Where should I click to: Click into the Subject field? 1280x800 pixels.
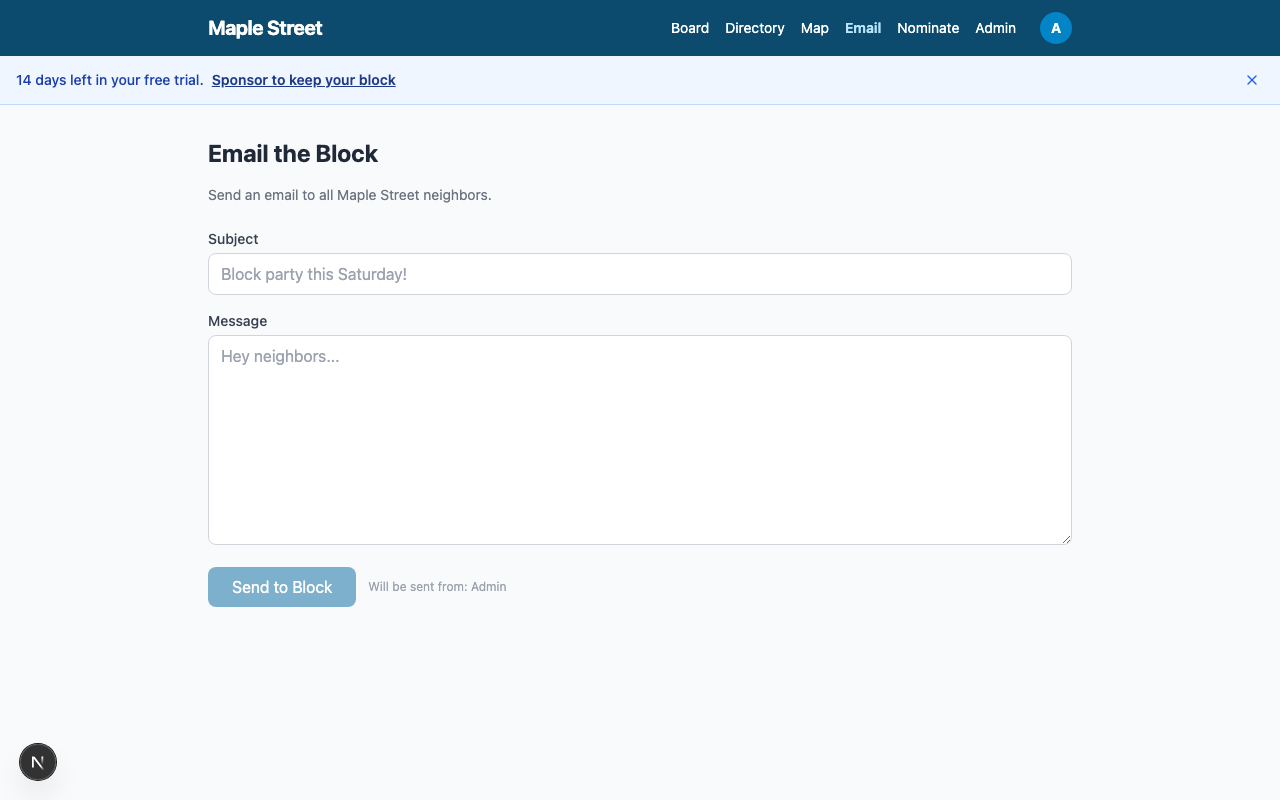(640, 274)
